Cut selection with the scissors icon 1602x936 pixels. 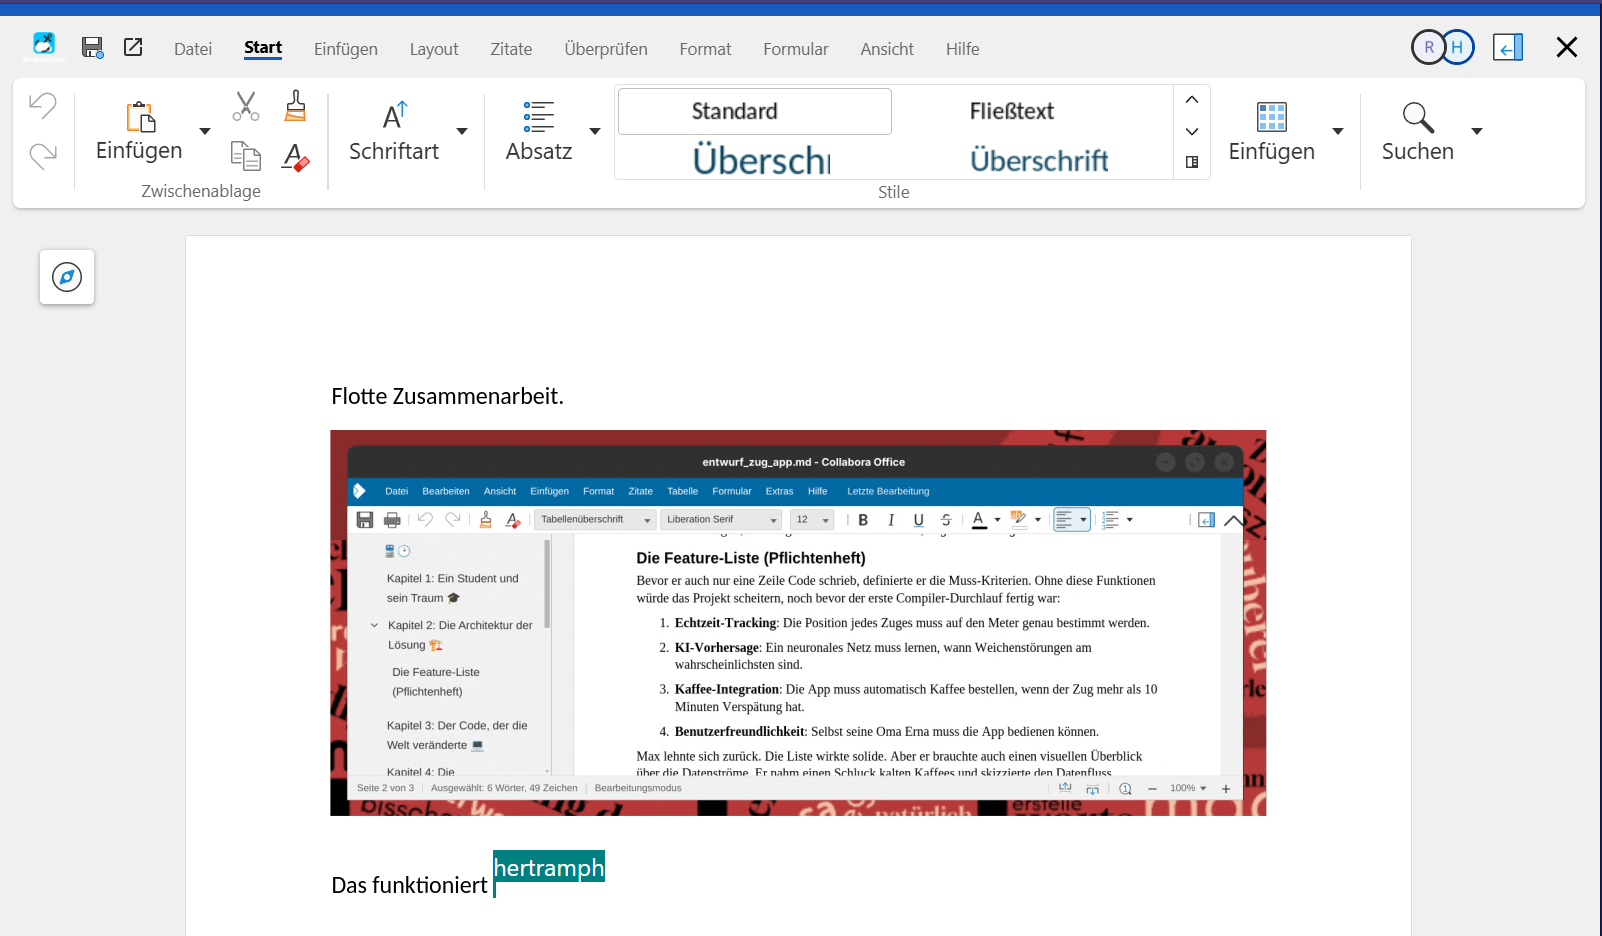245,106
